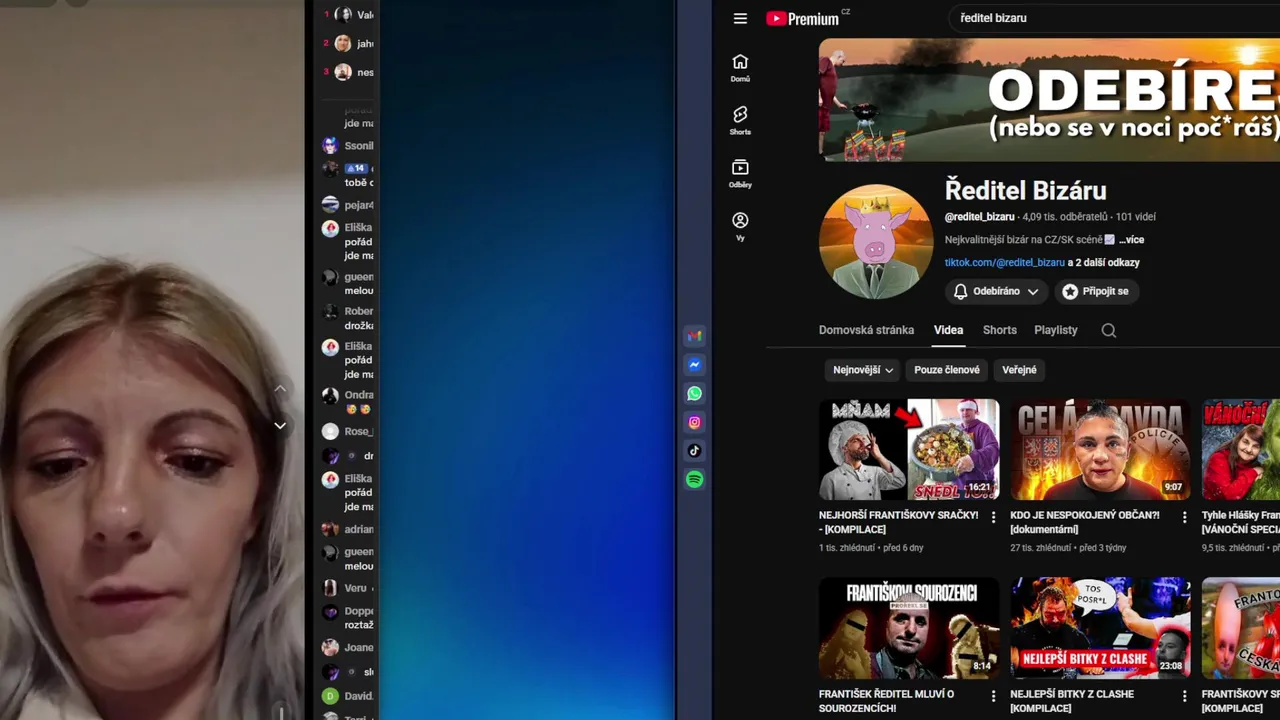Open Gmail from the side app strip
Screen dimensions: 1280x720
(695, 336)
